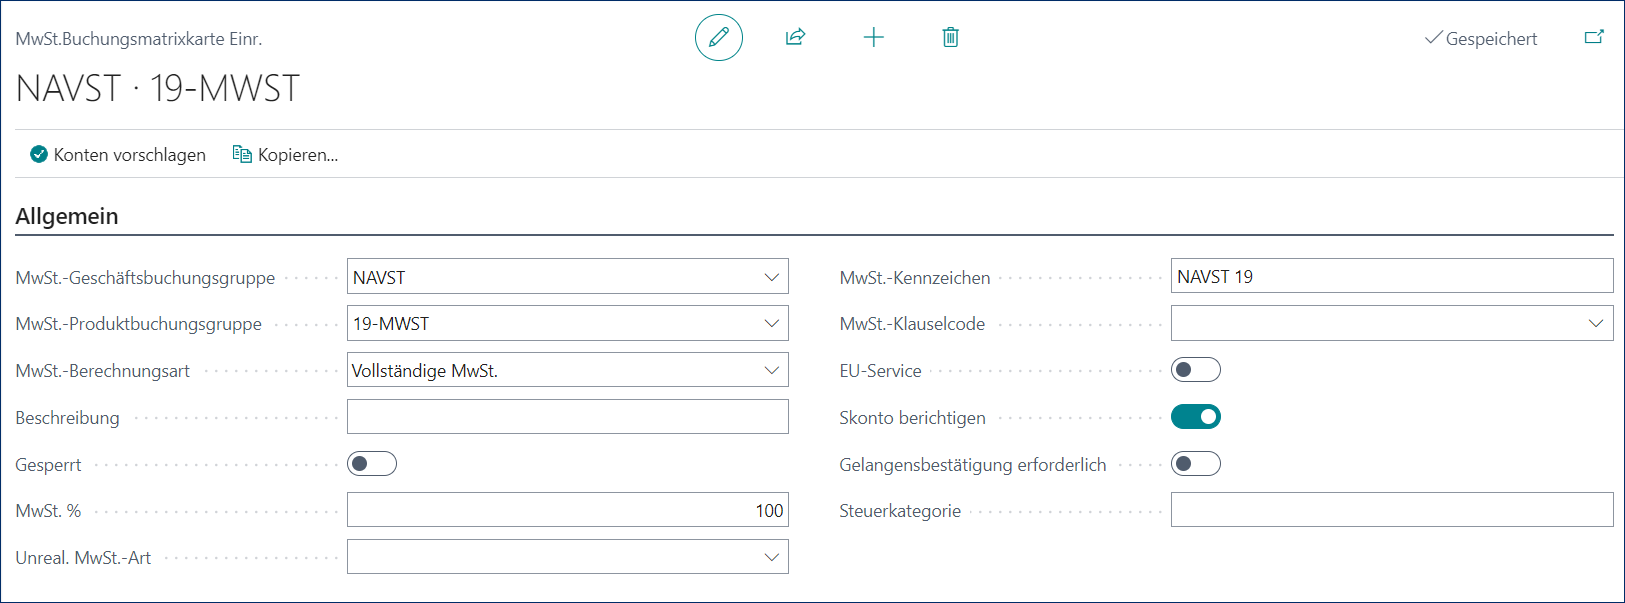Image resolution: width=1625 pixels, height=603 pixels.
Task: Click the Steuerkategorie input field
Action: (1392, 510)
